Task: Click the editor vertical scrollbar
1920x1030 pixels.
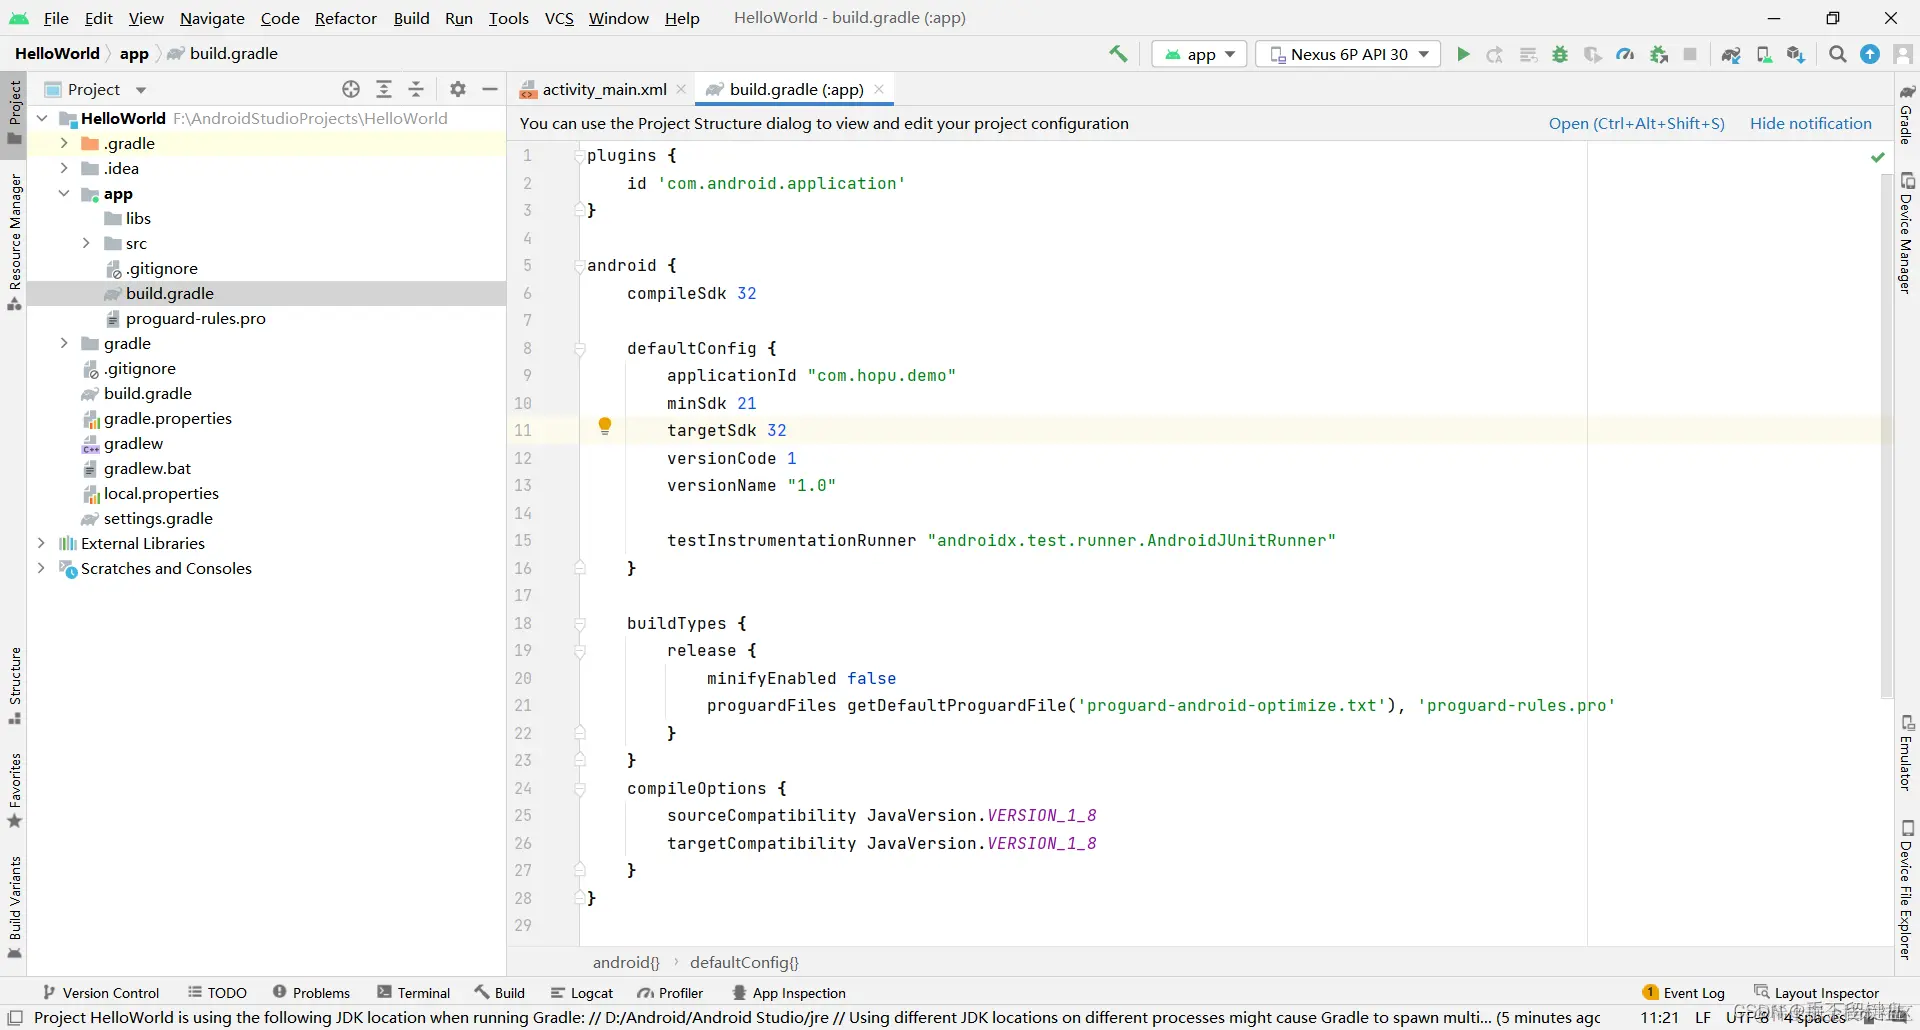Action: (1887, 435)
